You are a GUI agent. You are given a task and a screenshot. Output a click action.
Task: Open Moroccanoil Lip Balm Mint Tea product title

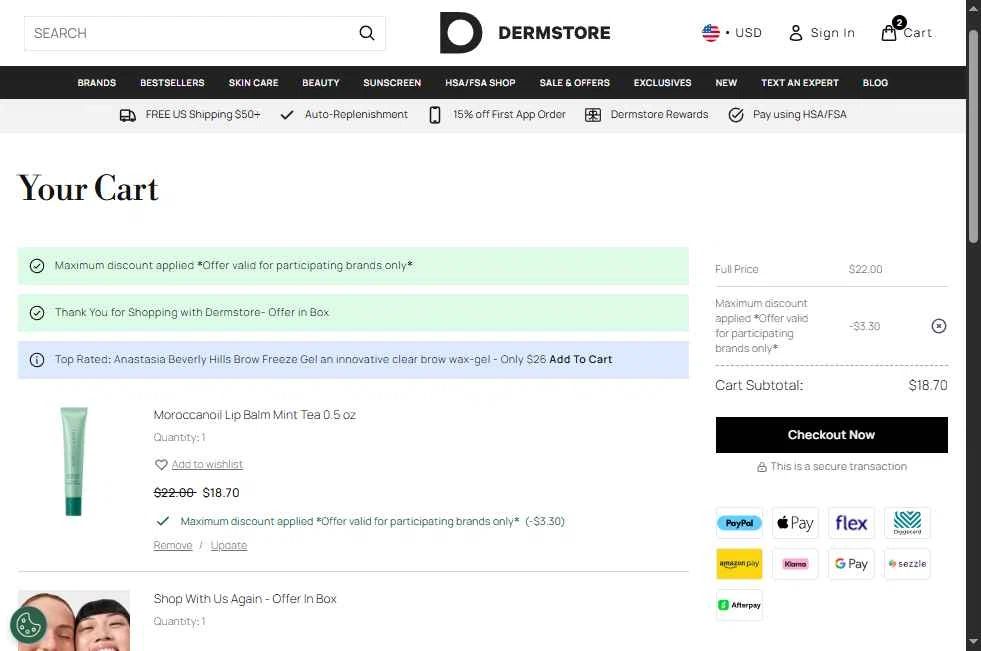255,415
